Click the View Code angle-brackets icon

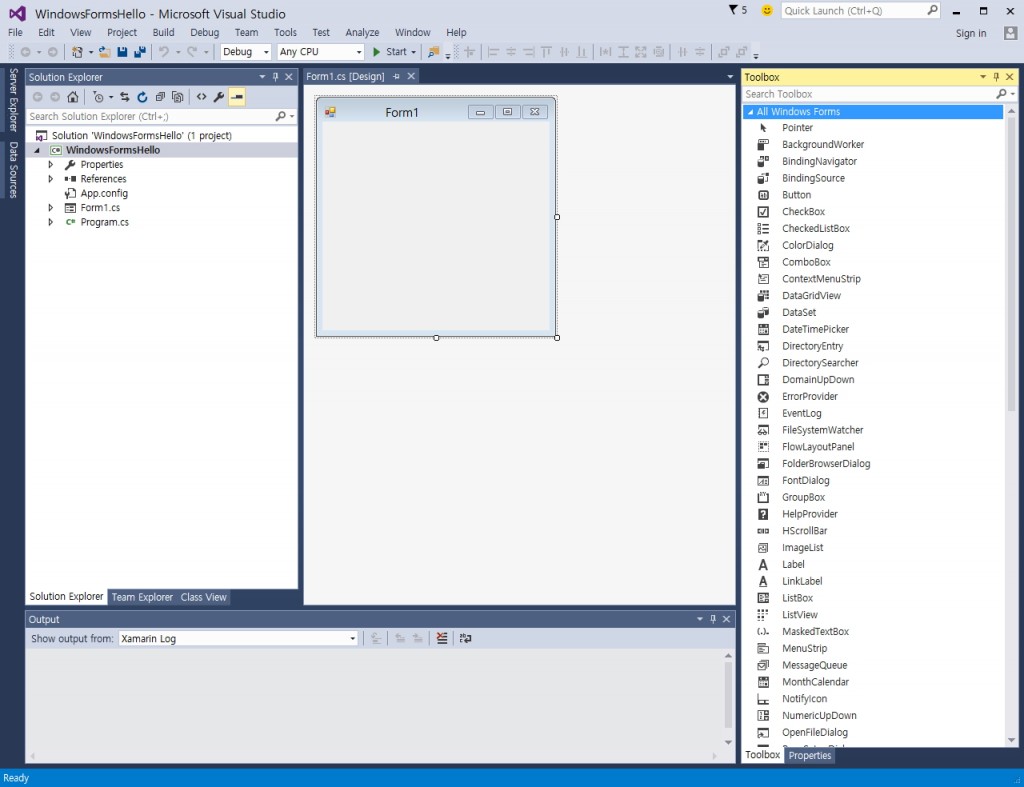click(x=201, y=97)
